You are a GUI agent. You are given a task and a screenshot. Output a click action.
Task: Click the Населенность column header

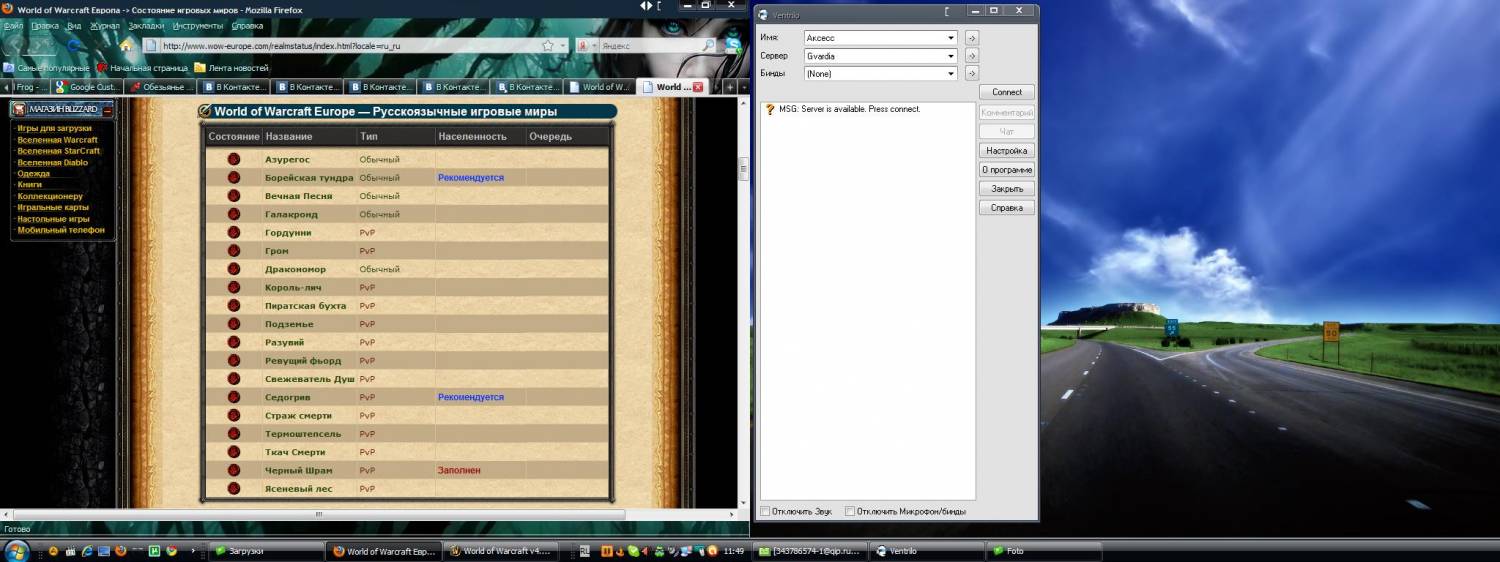tap(472, 136)
